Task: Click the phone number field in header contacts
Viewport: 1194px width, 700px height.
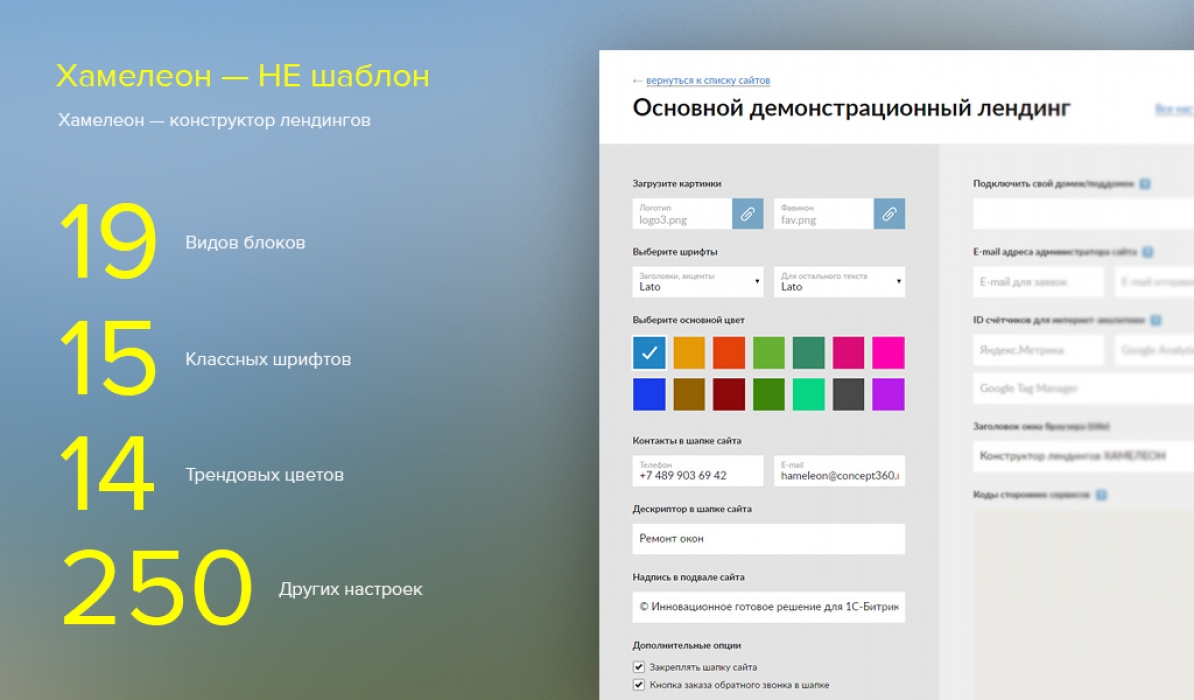Action: tap(697, 471)
